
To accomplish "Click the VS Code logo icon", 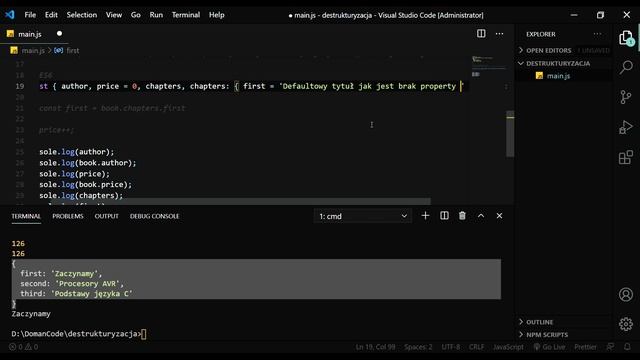I will point(10,15).
